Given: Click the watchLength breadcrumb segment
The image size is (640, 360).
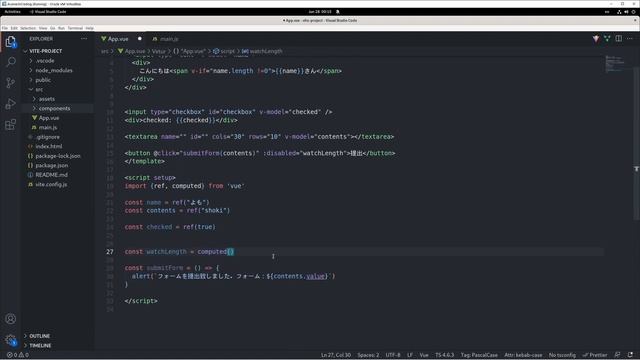Looking at the screenshot, I should 262,51.
